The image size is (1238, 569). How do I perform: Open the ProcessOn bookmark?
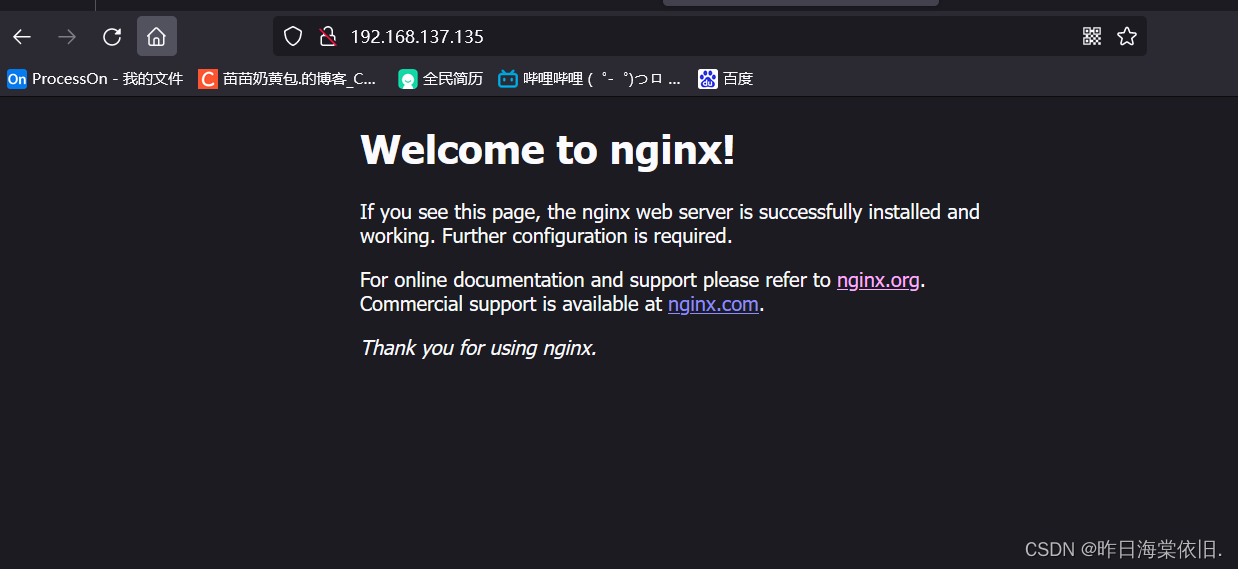point(95,79)
